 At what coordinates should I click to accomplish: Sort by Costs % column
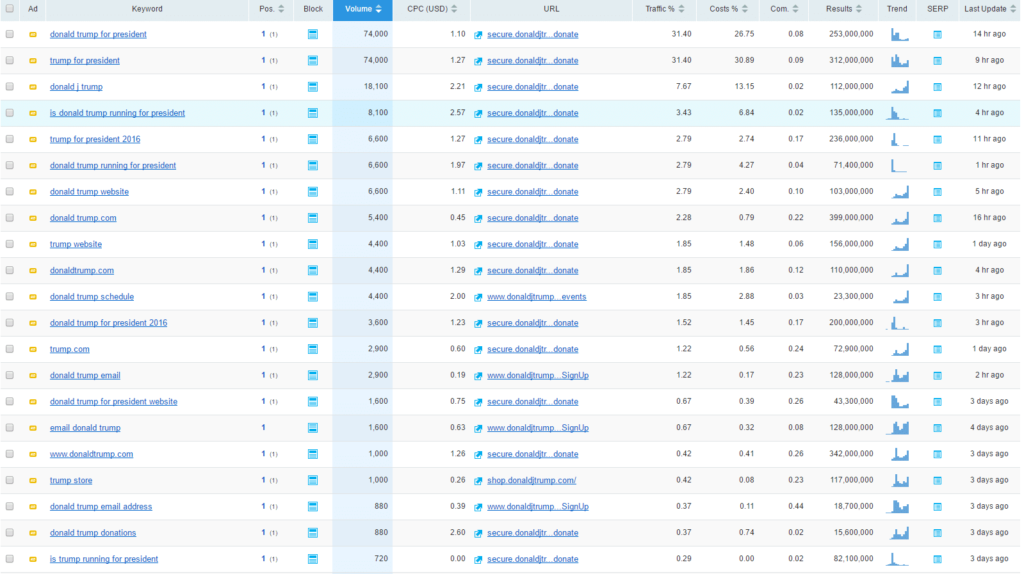point(728,9)
